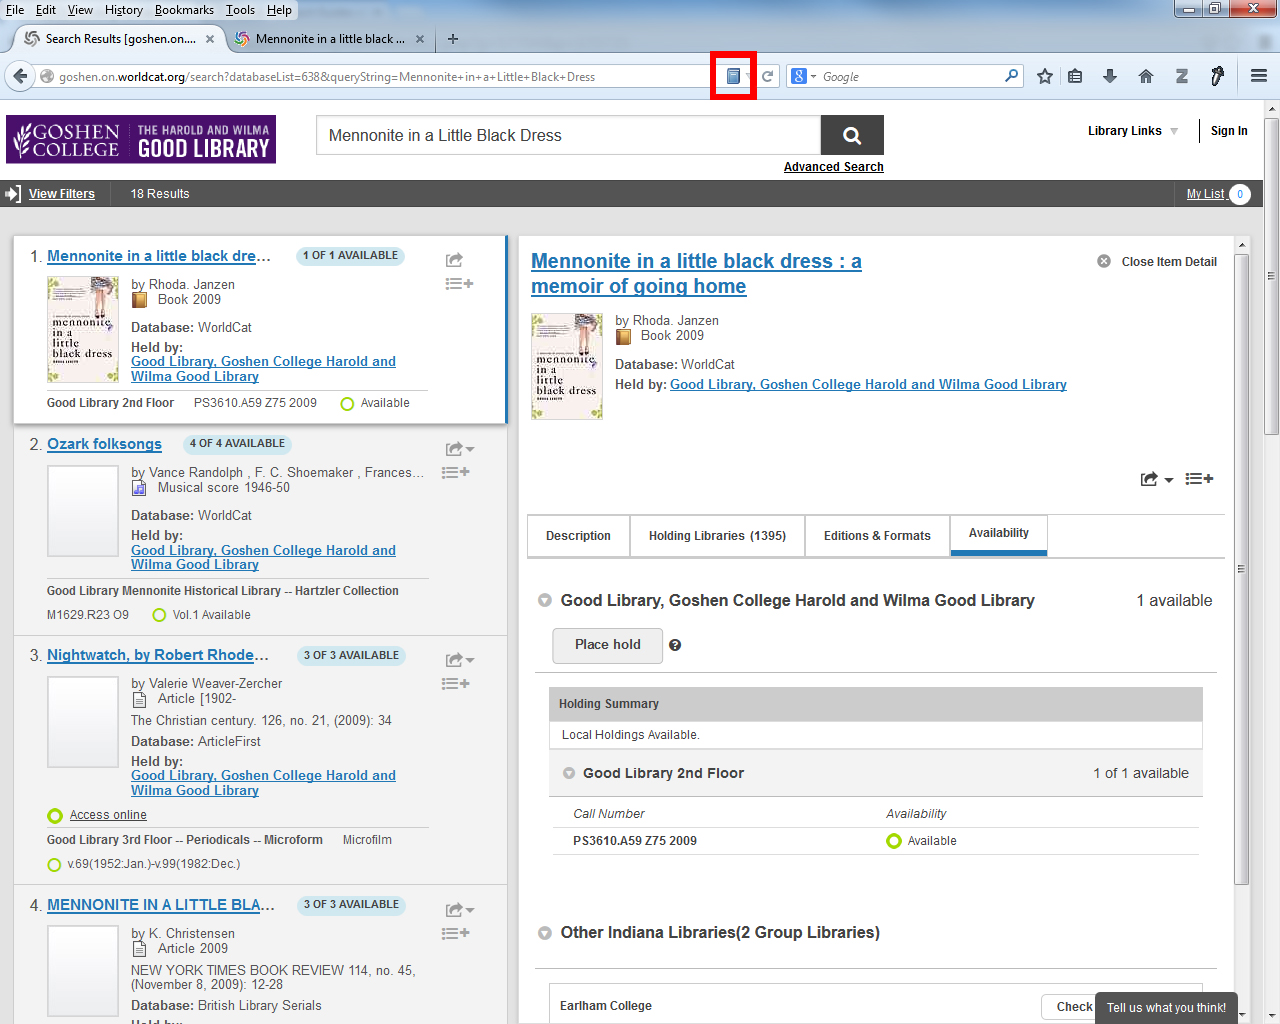Click the Place hold help question icon
Viewport: 1280px width, 1024px height.
click(675, 645)
